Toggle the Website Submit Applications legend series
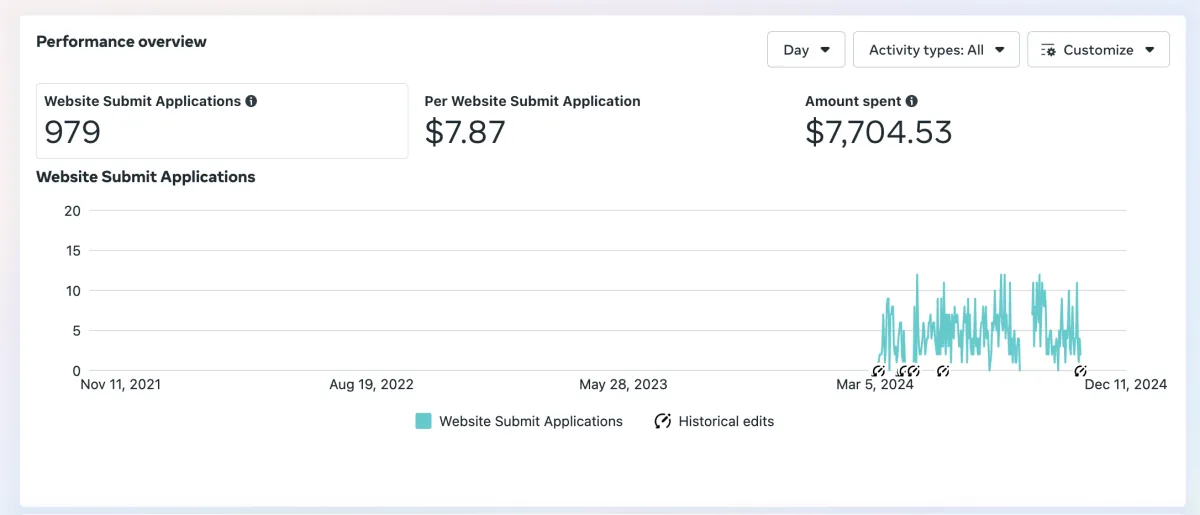 tap(531, 421)
